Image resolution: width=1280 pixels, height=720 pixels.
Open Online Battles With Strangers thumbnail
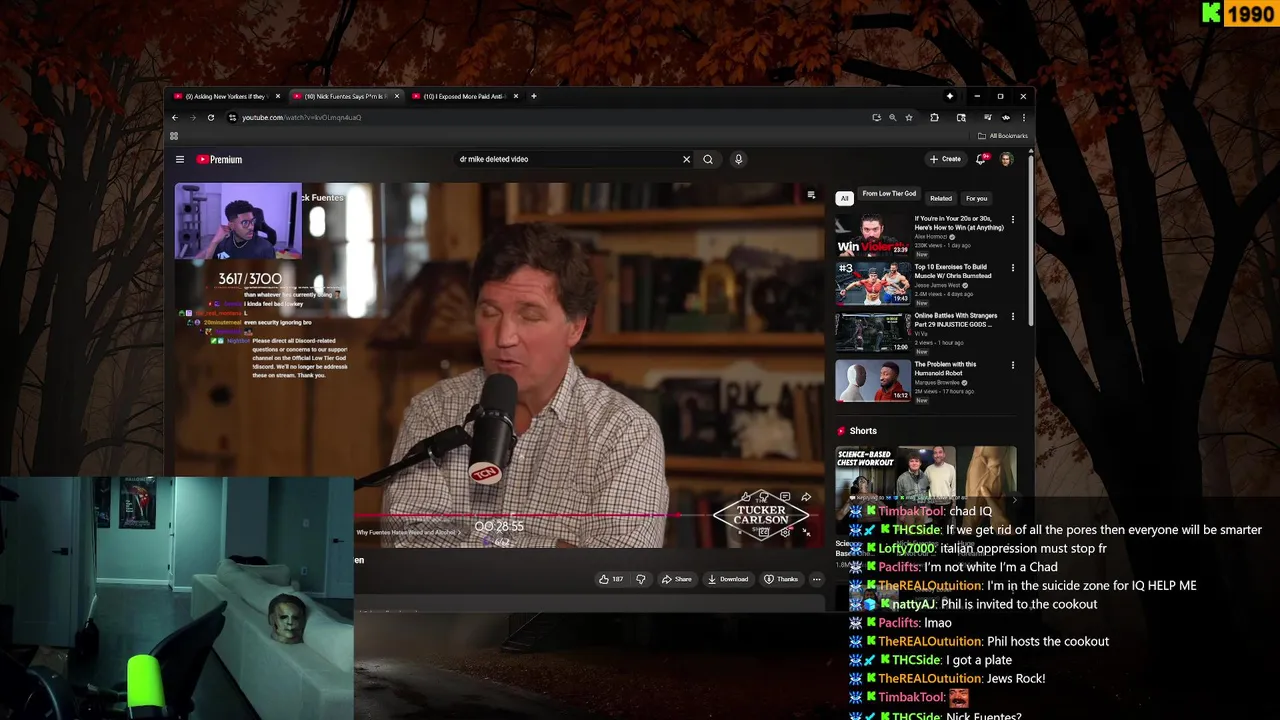(x=873, y=332)
